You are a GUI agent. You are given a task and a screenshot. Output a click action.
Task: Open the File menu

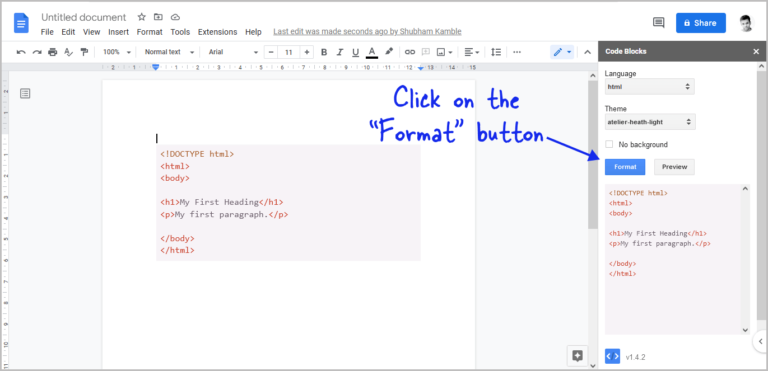click(47, 32)
